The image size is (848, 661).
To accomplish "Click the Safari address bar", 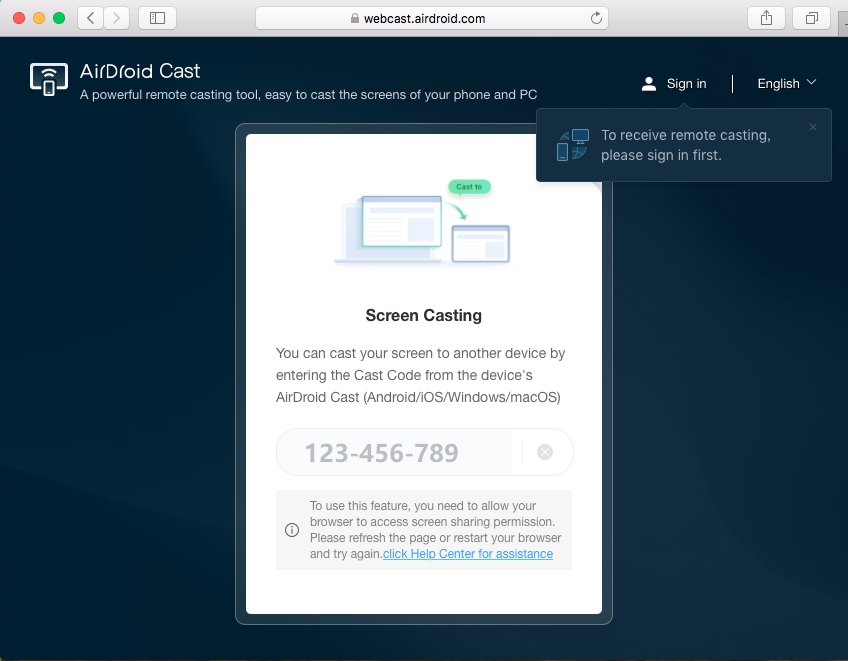I will [x=432, y=17].
